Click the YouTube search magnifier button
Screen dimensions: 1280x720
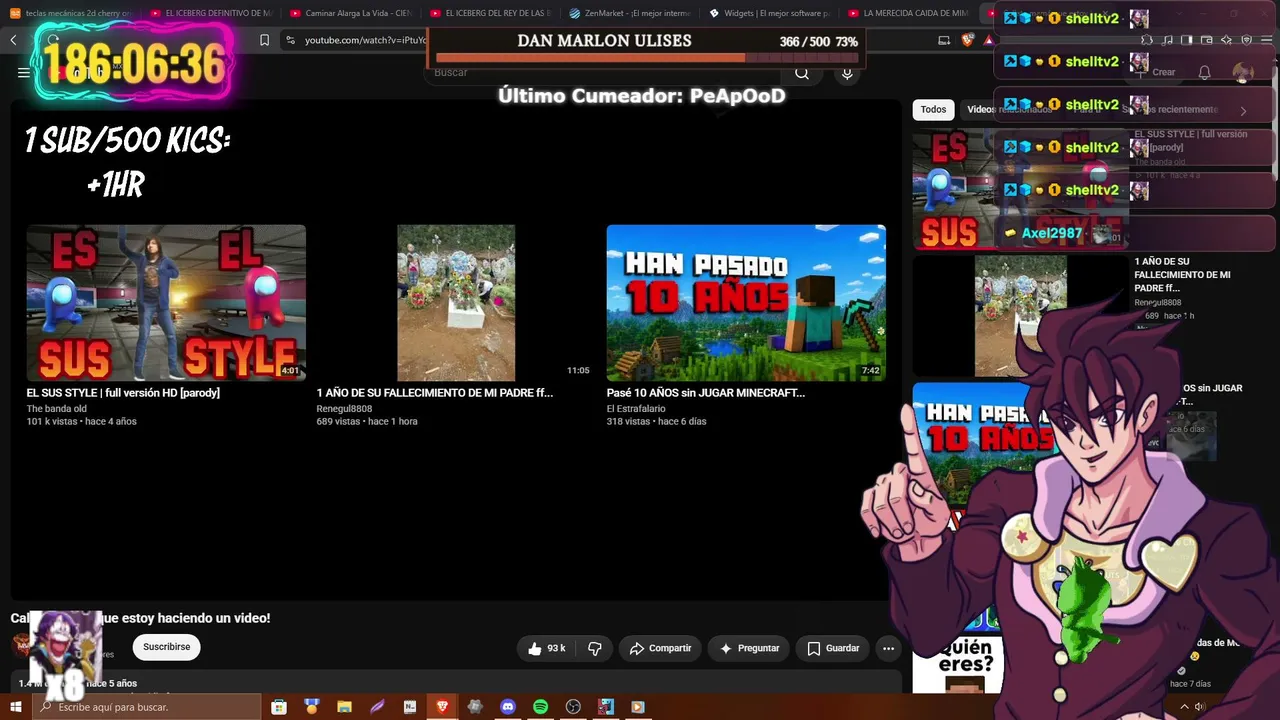[802, 73]
